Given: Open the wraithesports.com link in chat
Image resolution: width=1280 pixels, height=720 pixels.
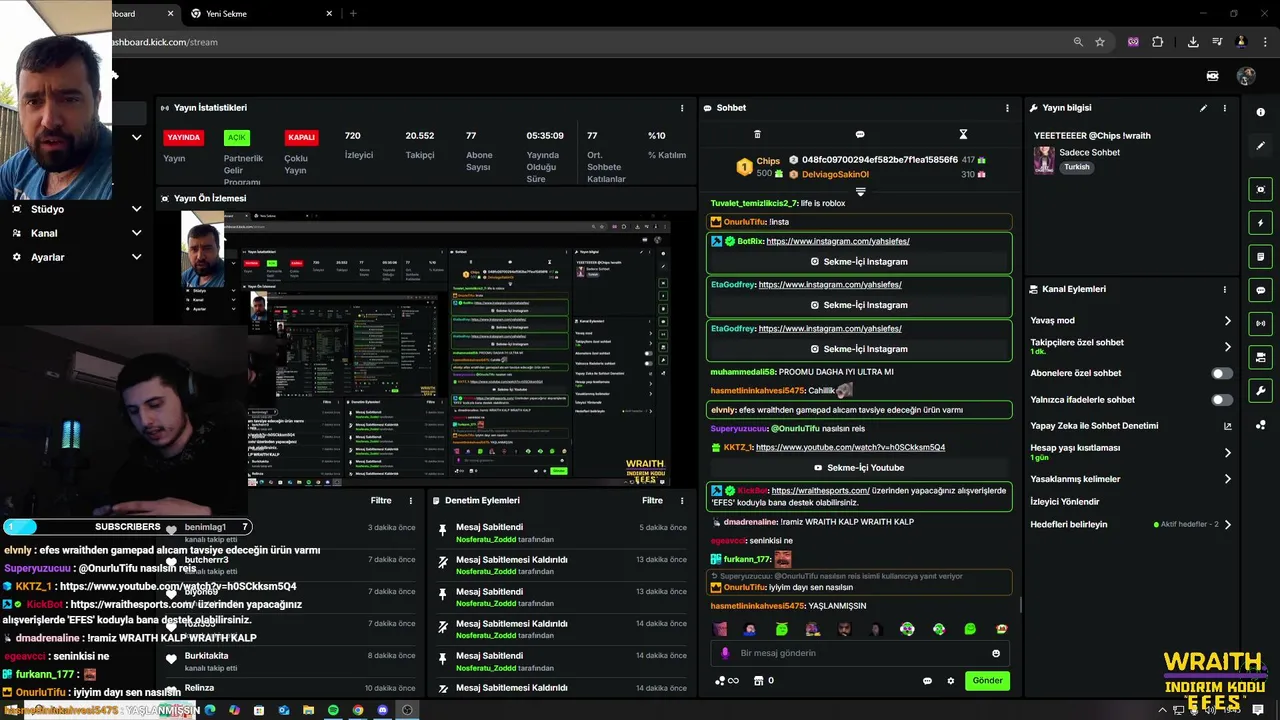Looking at the screenshot, I should (x=820, y=491).
